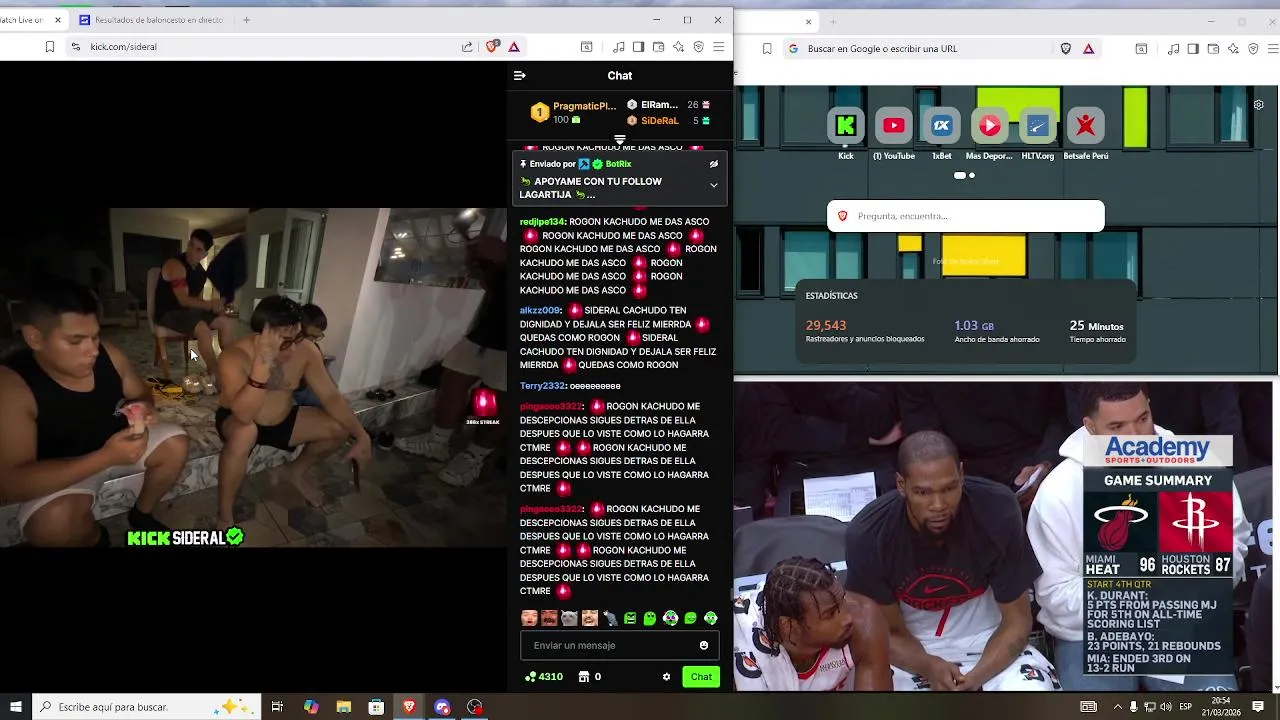
Task: Switch to second page of shortcut tiles
Action: (x=972, y=176)
